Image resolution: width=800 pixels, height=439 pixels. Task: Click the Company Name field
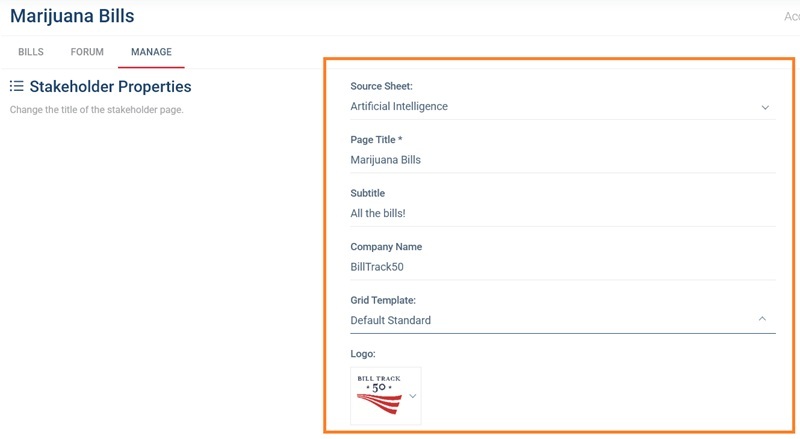(x=562, y=267)
